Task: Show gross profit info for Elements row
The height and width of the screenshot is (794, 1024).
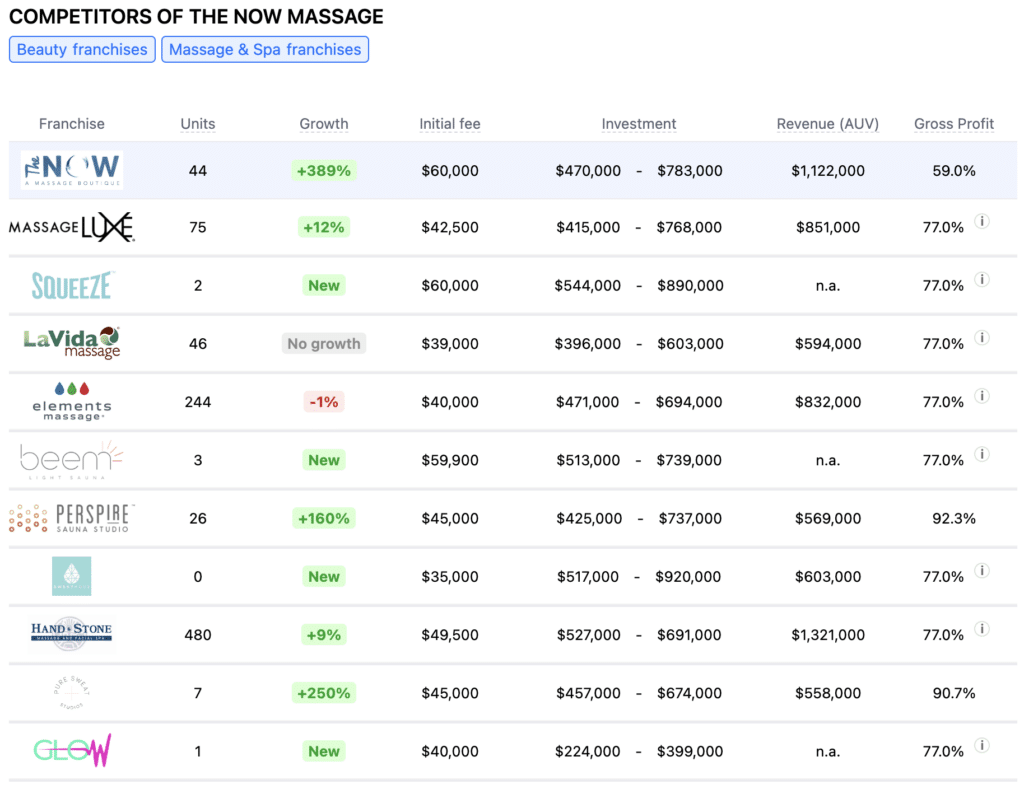Action: [982, 396]
